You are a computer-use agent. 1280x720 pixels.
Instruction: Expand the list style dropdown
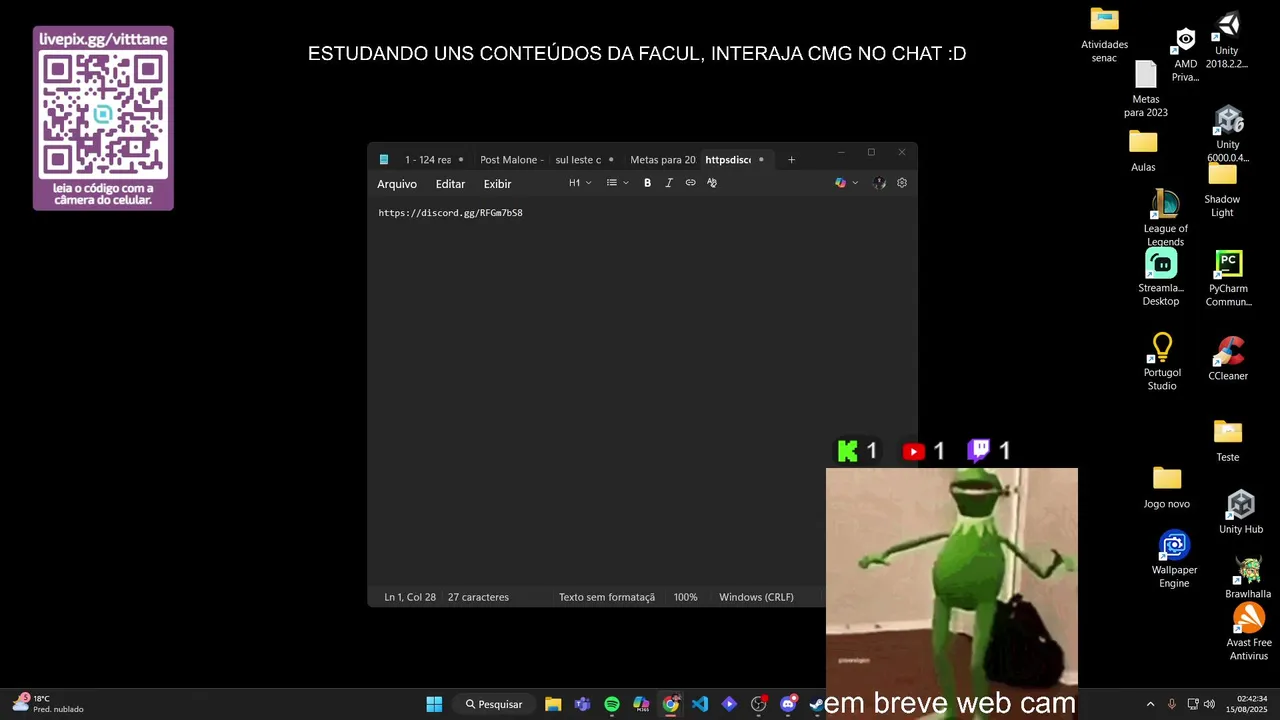coord(618,183)
